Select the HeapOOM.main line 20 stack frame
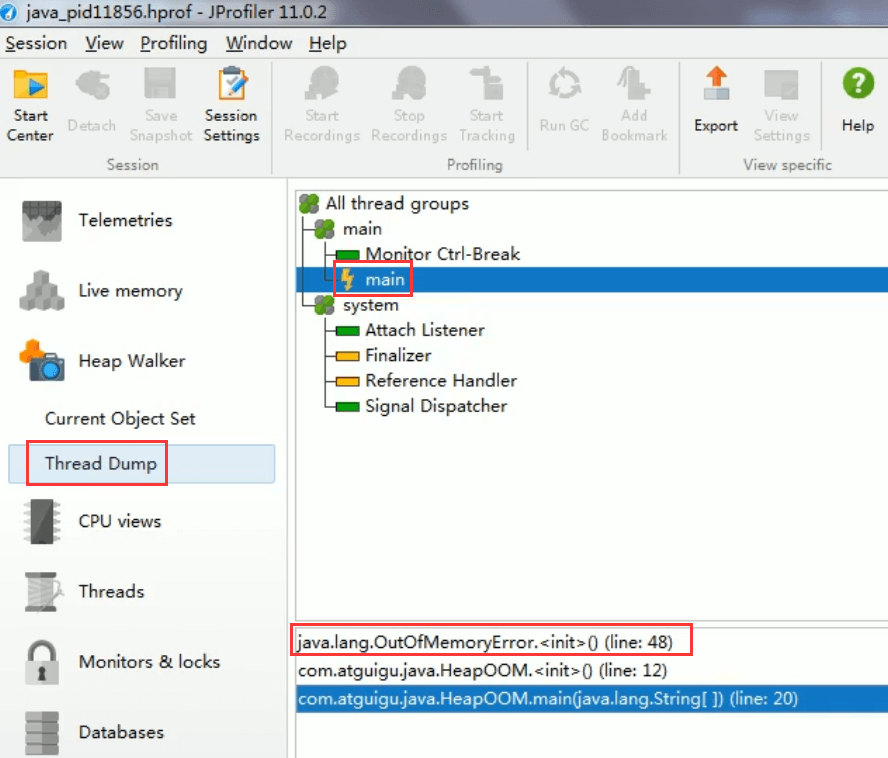Image resolution: width=888 pixels, height=758 pixels. click(x=592, y=699)
